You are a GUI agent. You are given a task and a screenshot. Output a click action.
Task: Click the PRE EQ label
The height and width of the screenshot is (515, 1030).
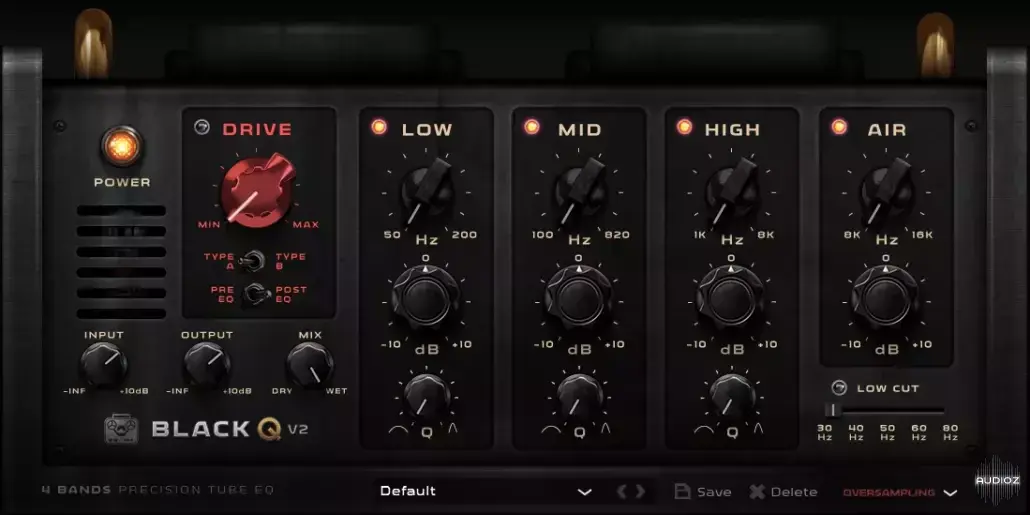pyautogui.click(x=223, y=294)
